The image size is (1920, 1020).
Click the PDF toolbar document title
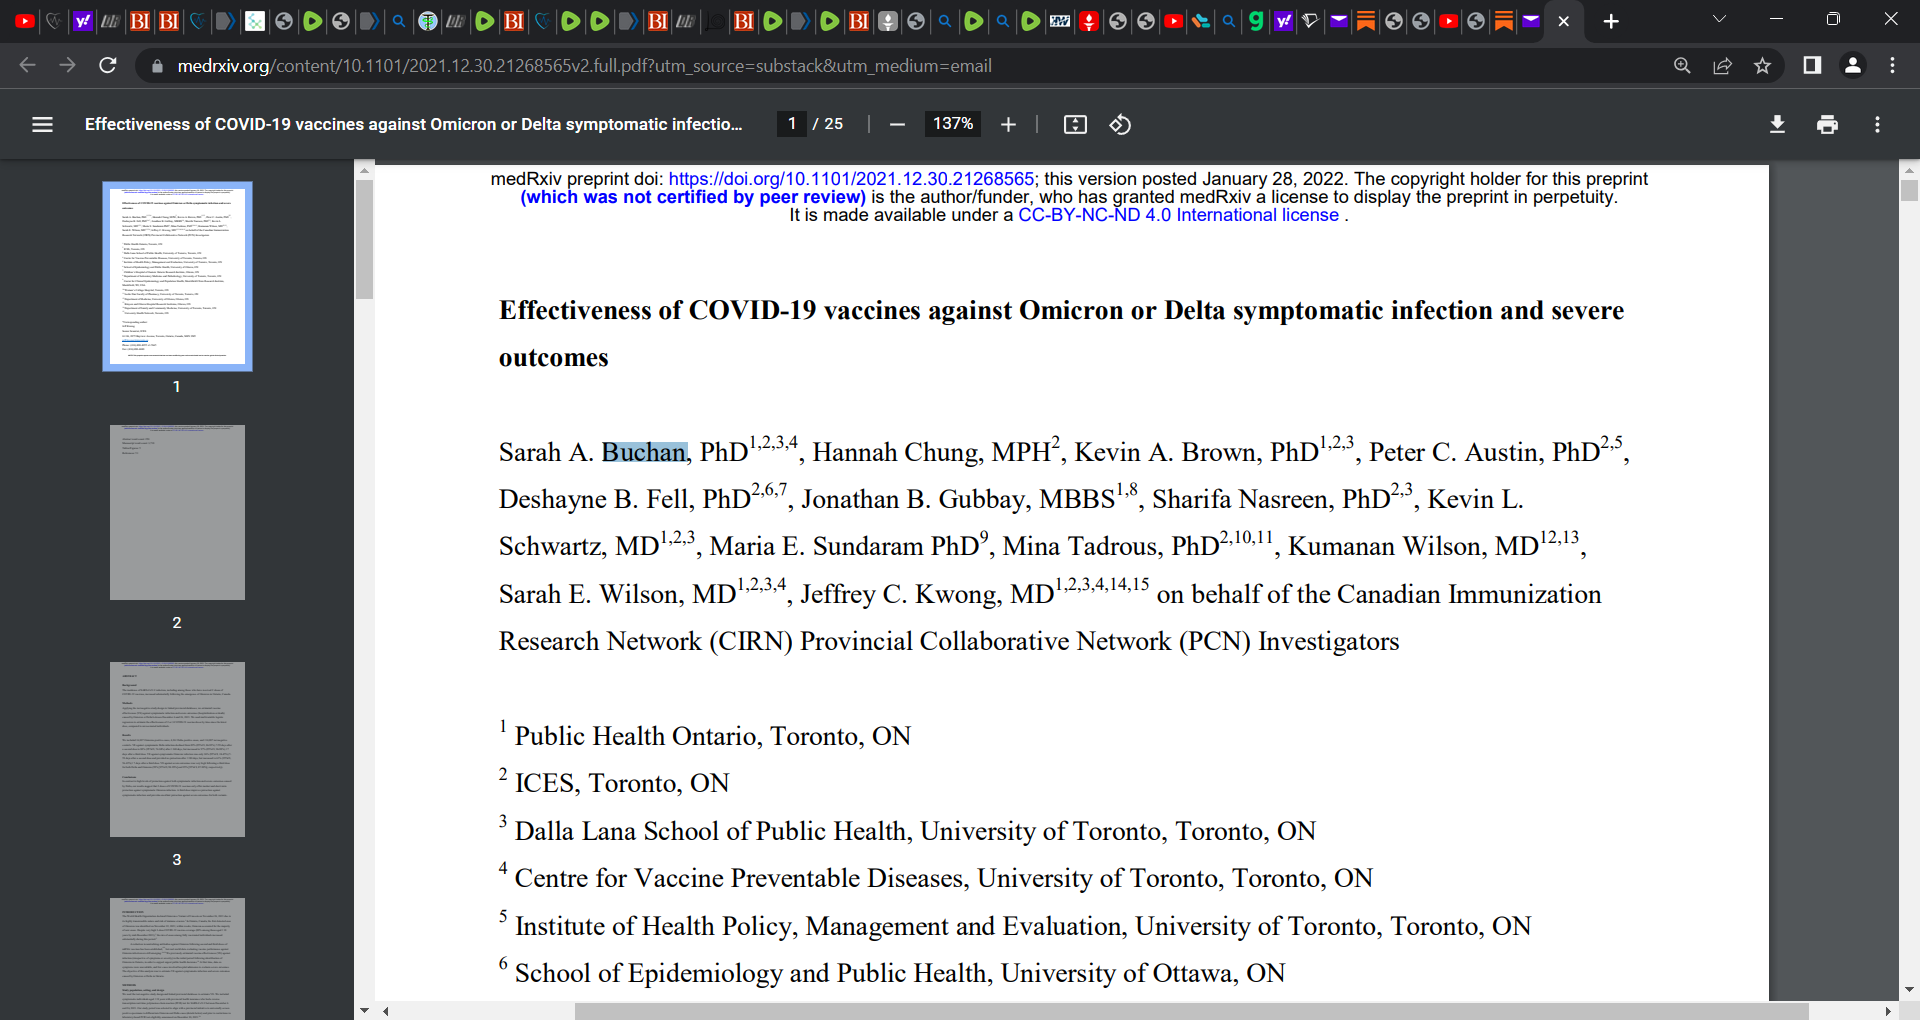pos(414,124)
